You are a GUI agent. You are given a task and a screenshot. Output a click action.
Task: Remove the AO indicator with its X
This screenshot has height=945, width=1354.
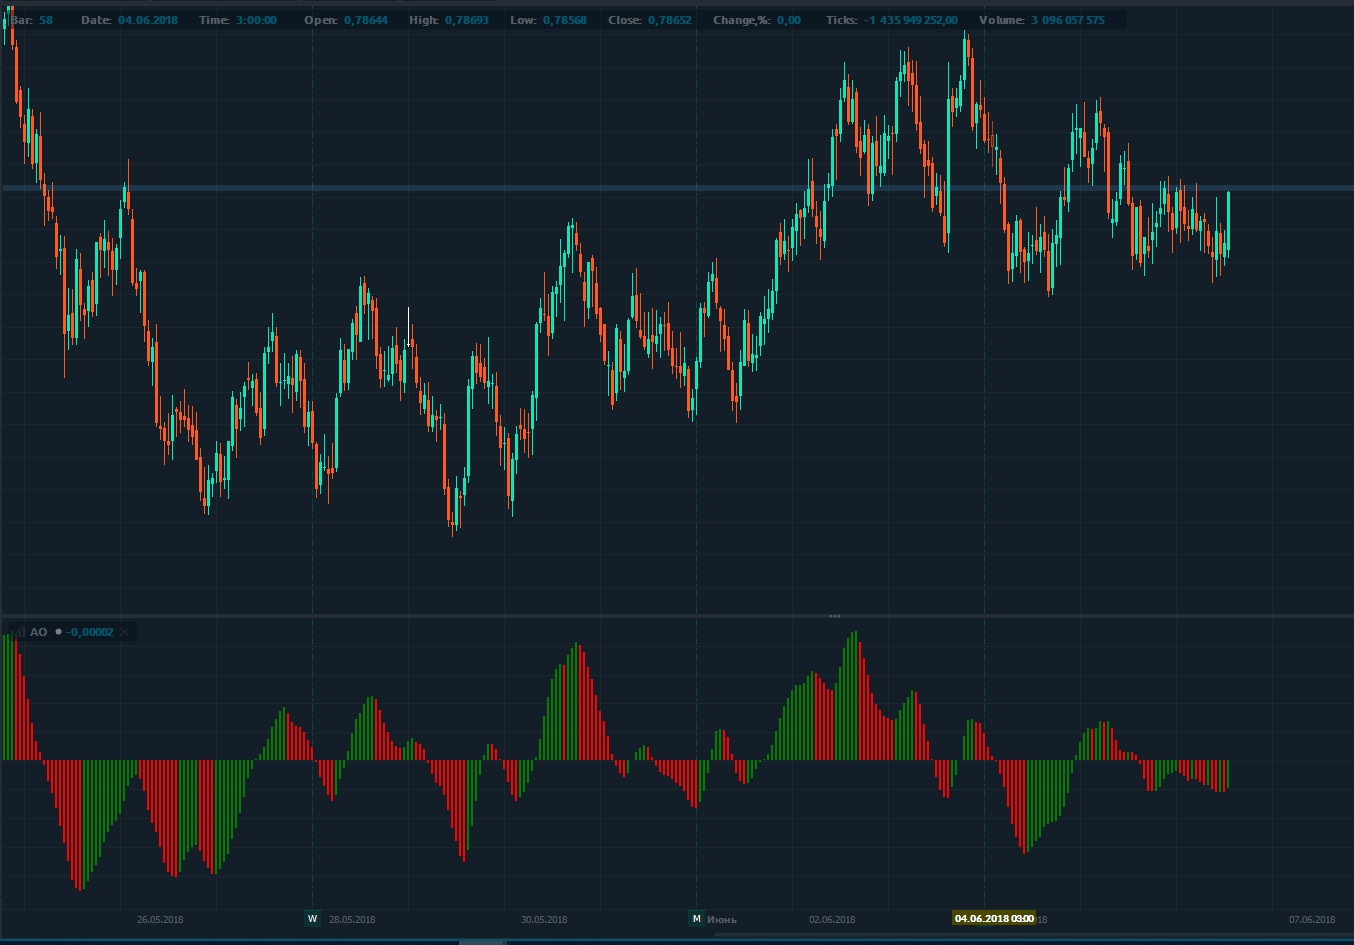125,632
